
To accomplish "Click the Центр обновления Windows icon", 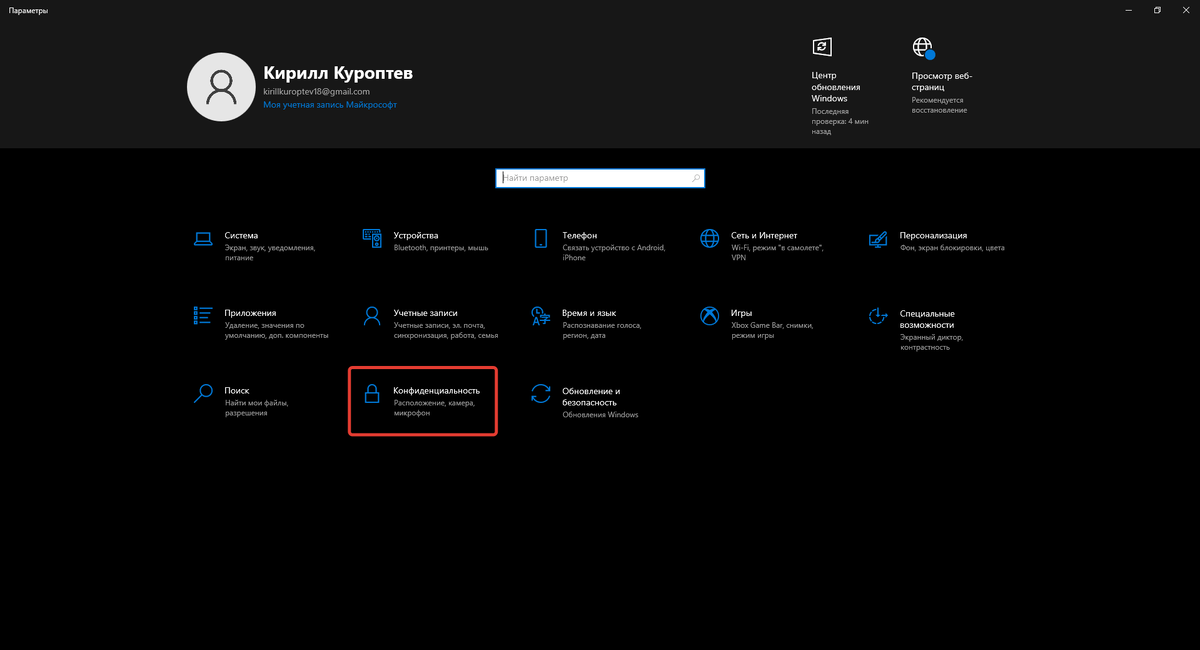I will pos(821,46).
